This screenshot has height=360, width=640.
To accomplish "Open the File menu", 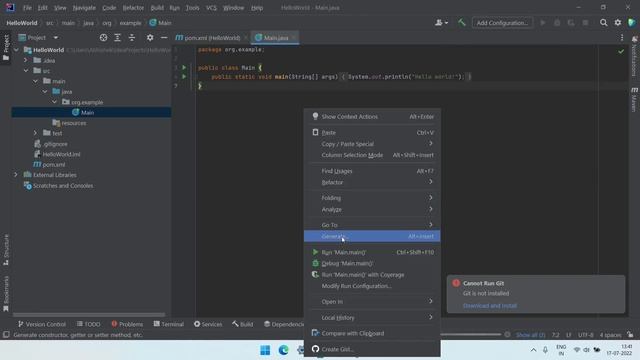I will (27, 8).
